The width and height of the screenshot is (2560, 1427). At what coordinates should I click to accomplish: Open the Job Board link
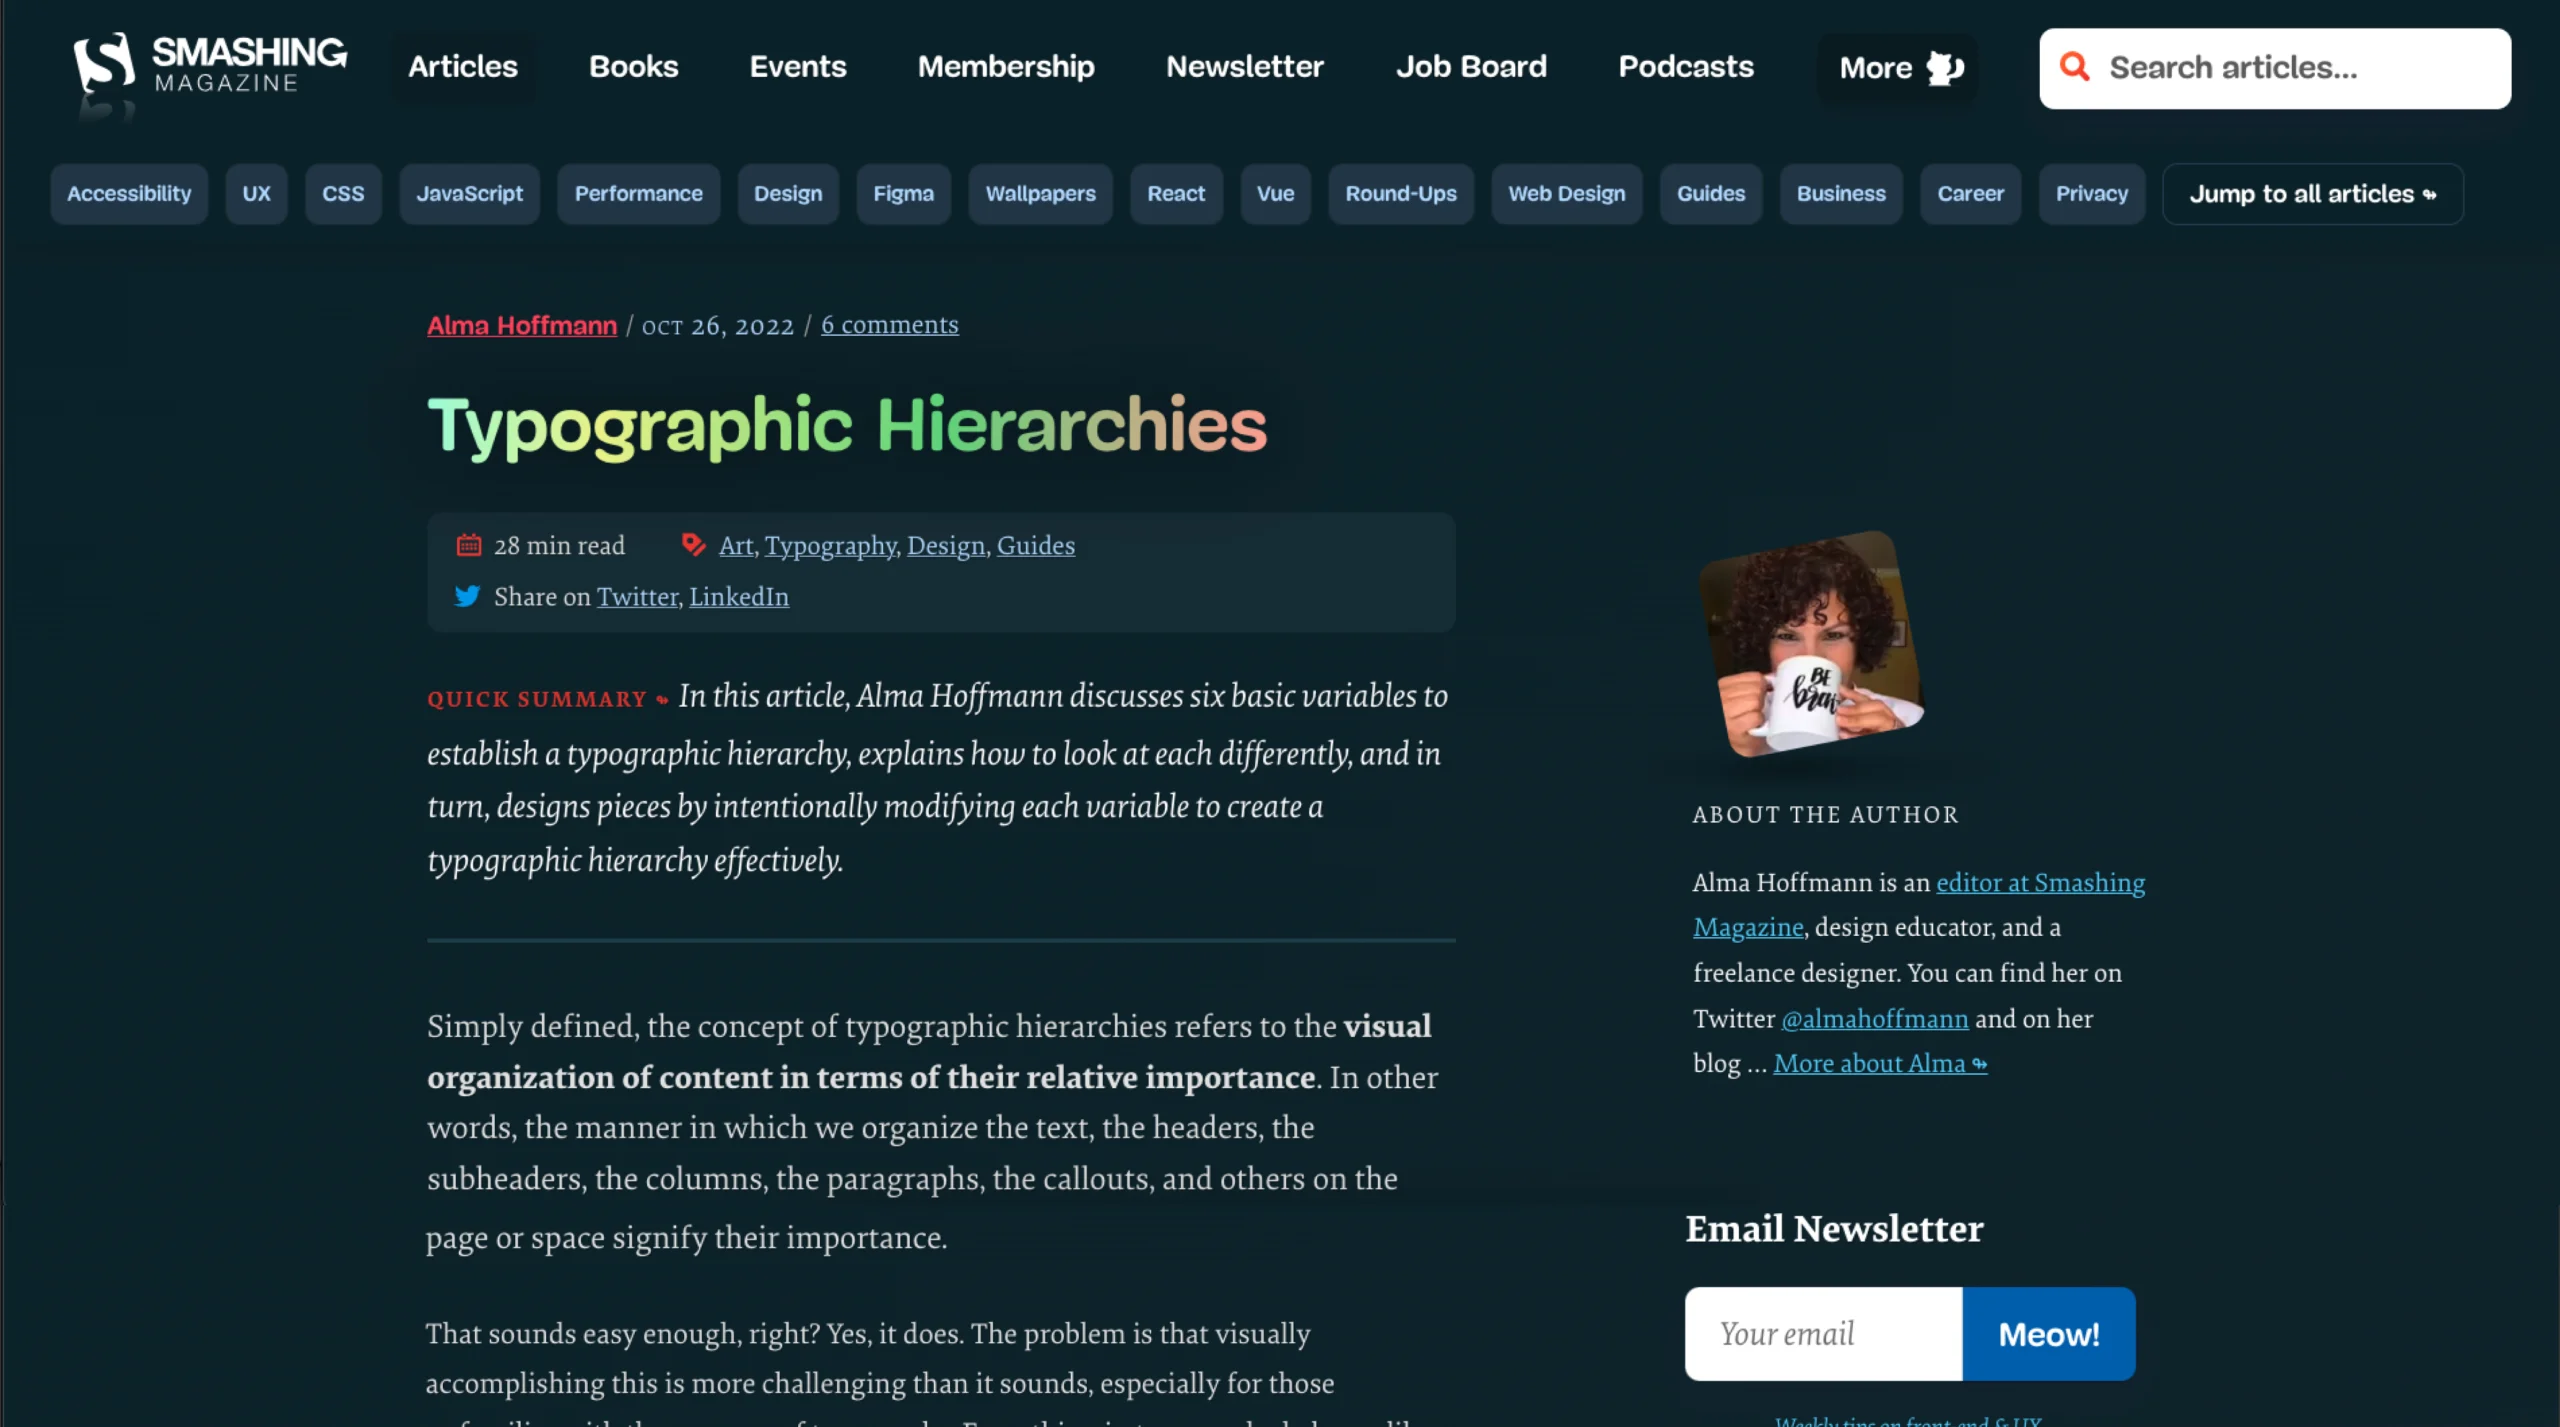(x=1470, y=67)
